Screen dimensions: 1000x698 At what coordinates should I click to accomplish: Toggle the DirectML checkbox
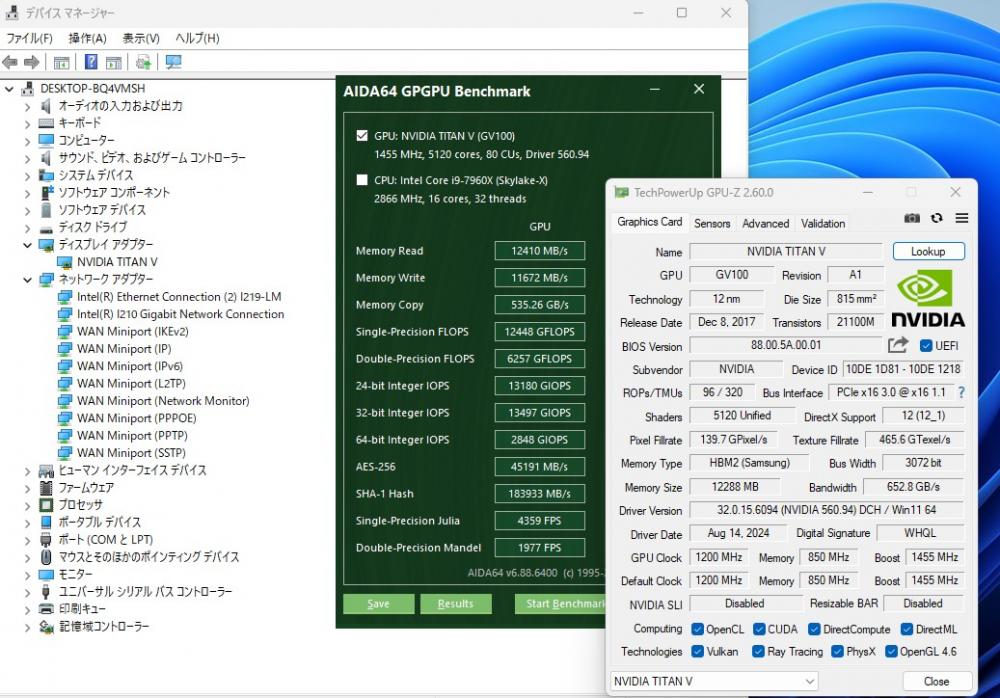907,629
